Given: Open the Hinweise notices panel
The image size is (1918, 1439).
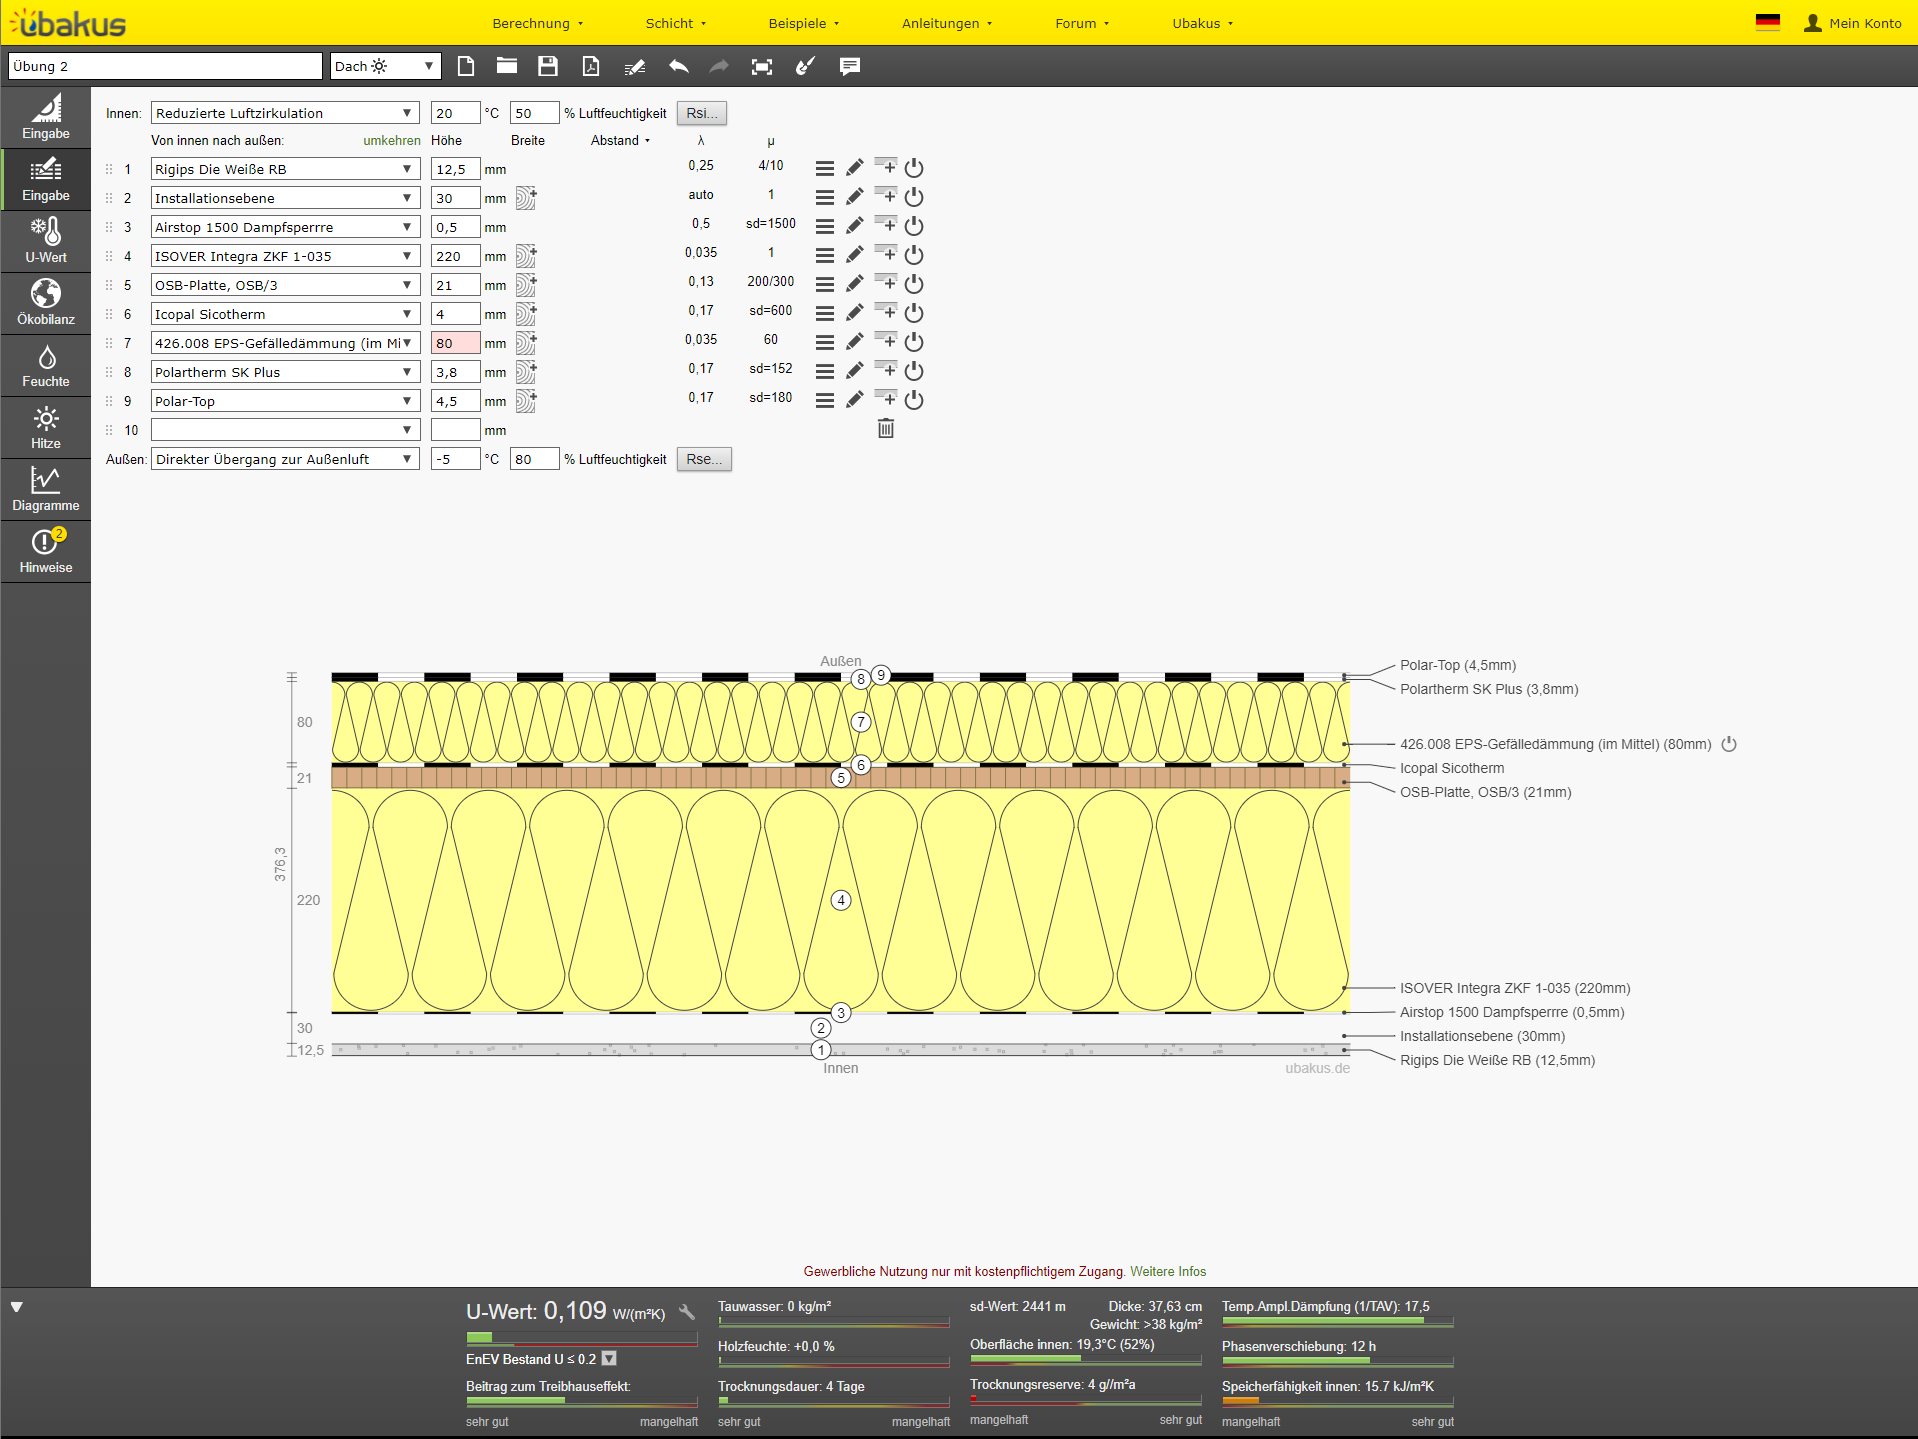Looking at the screenshot, I should pyautogui.click(x=46, y=552).
